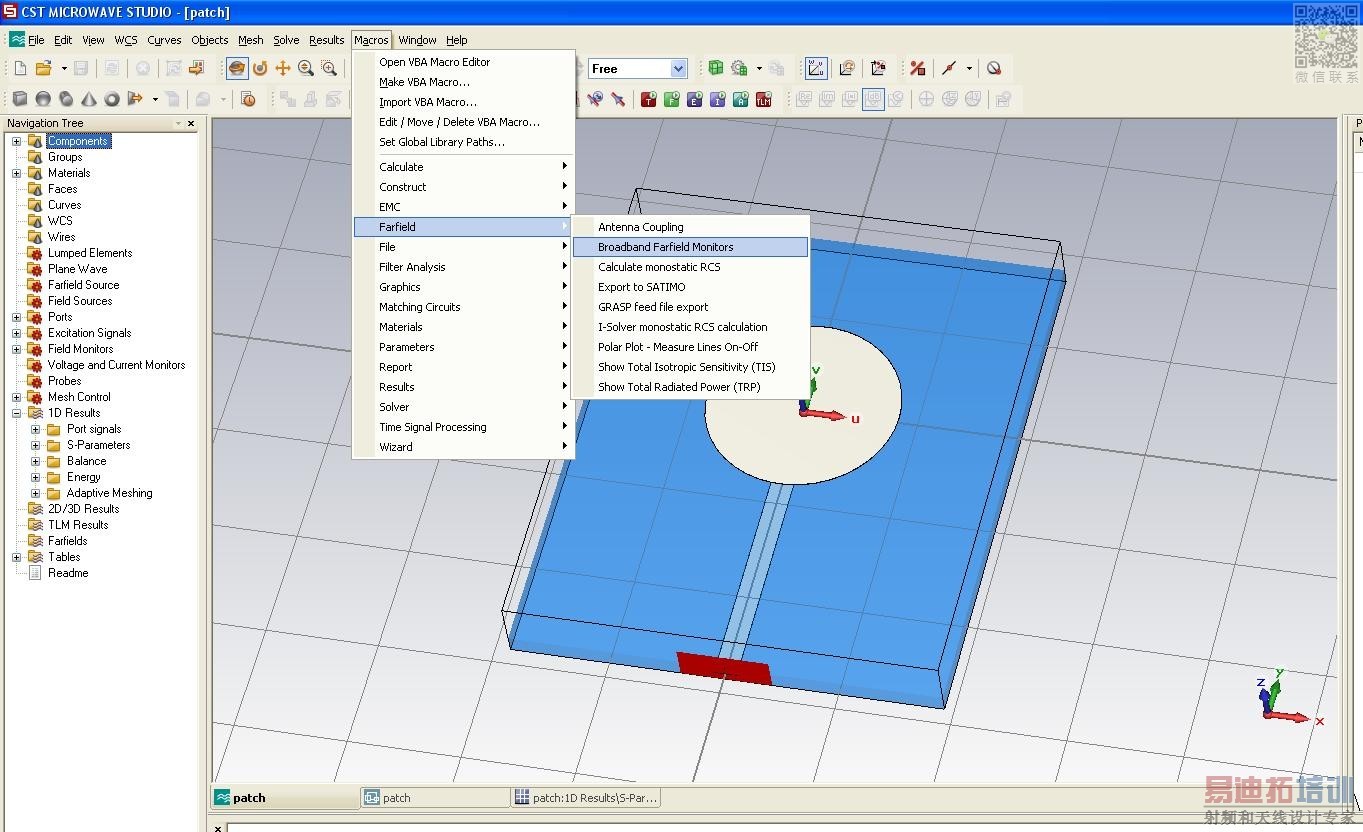Create a Cone shape icon
1363x832 pixels.
pos(89,99)
